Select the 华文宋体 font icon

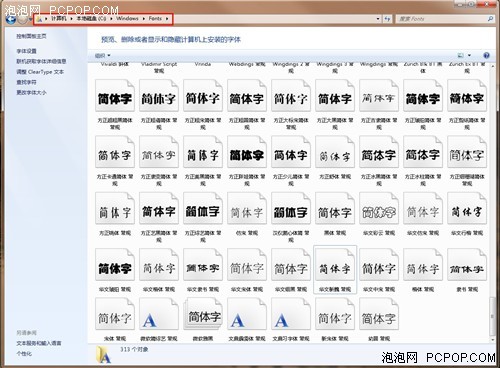tap(247, 264)
